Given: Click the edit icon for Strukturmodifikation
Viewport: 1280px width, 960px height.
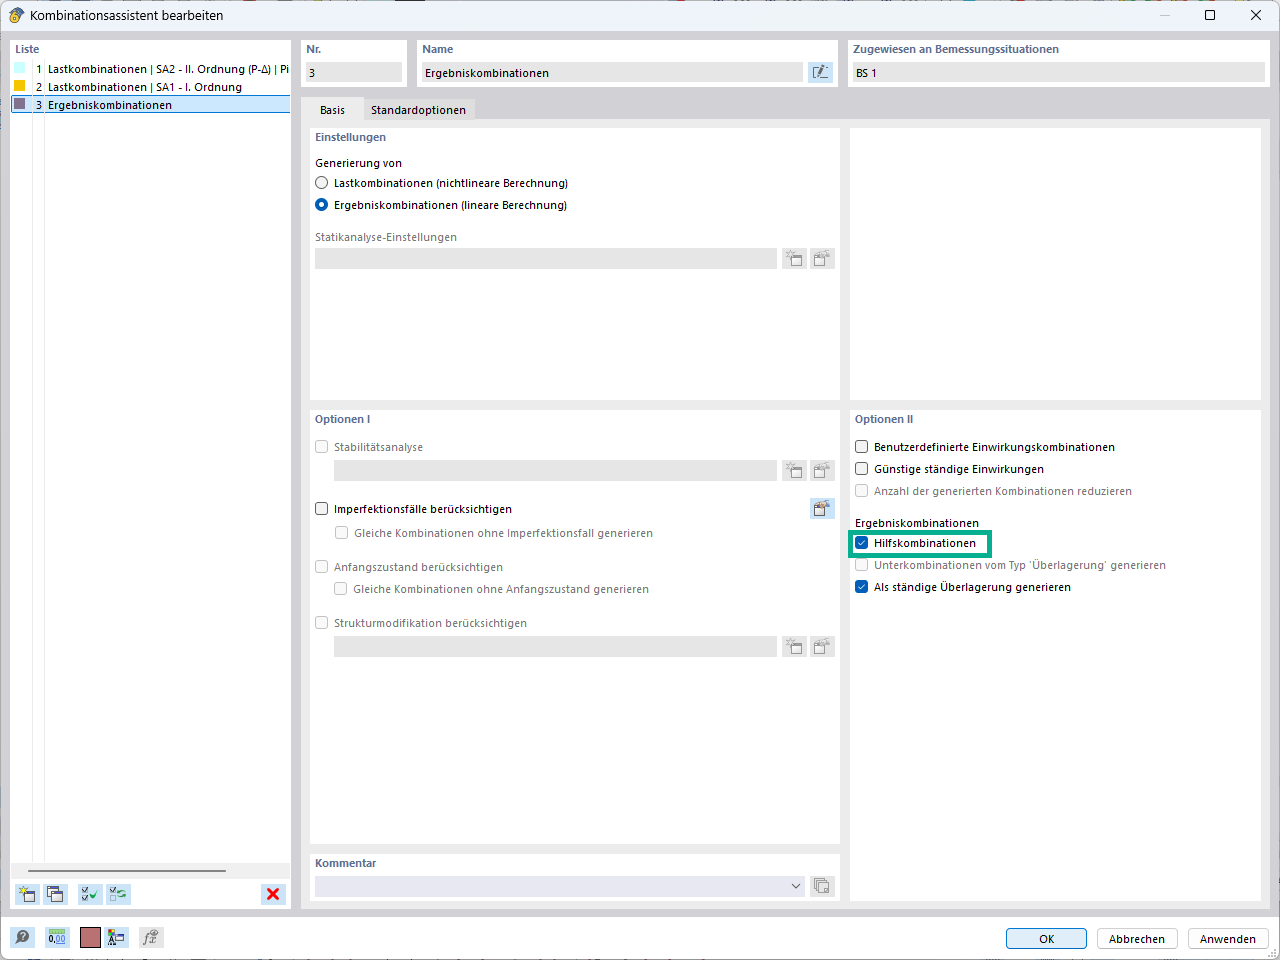Looking at the screenshot, I should 822,646.
